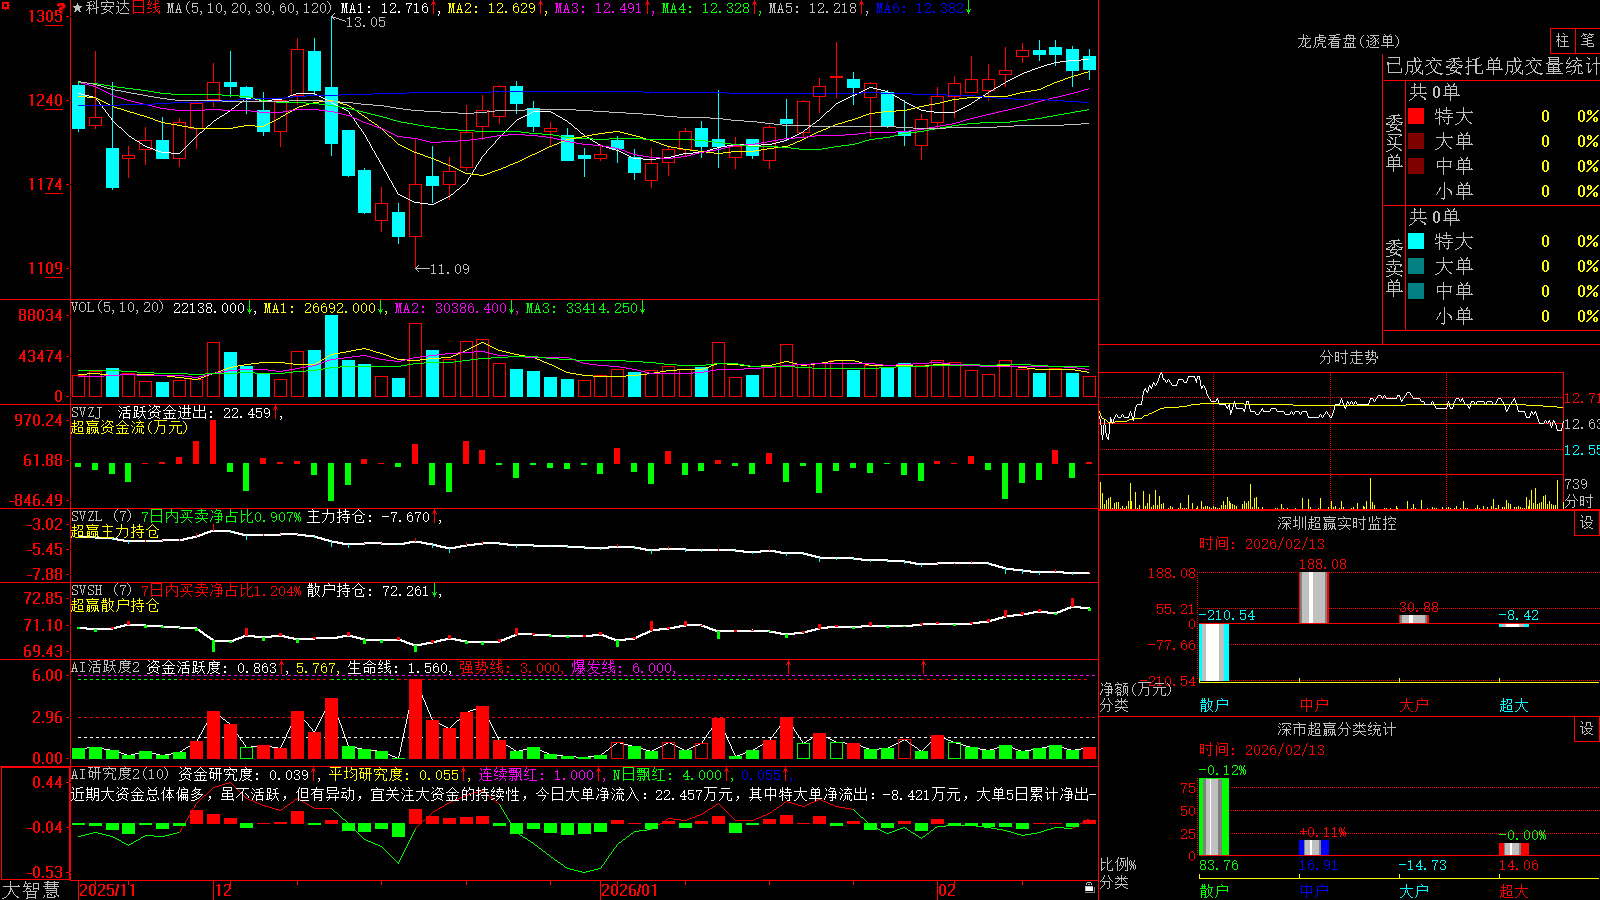Click the 散户 83.76 bar in 分类统计
Screen dimensions: 1600x900
point(1214,817)
